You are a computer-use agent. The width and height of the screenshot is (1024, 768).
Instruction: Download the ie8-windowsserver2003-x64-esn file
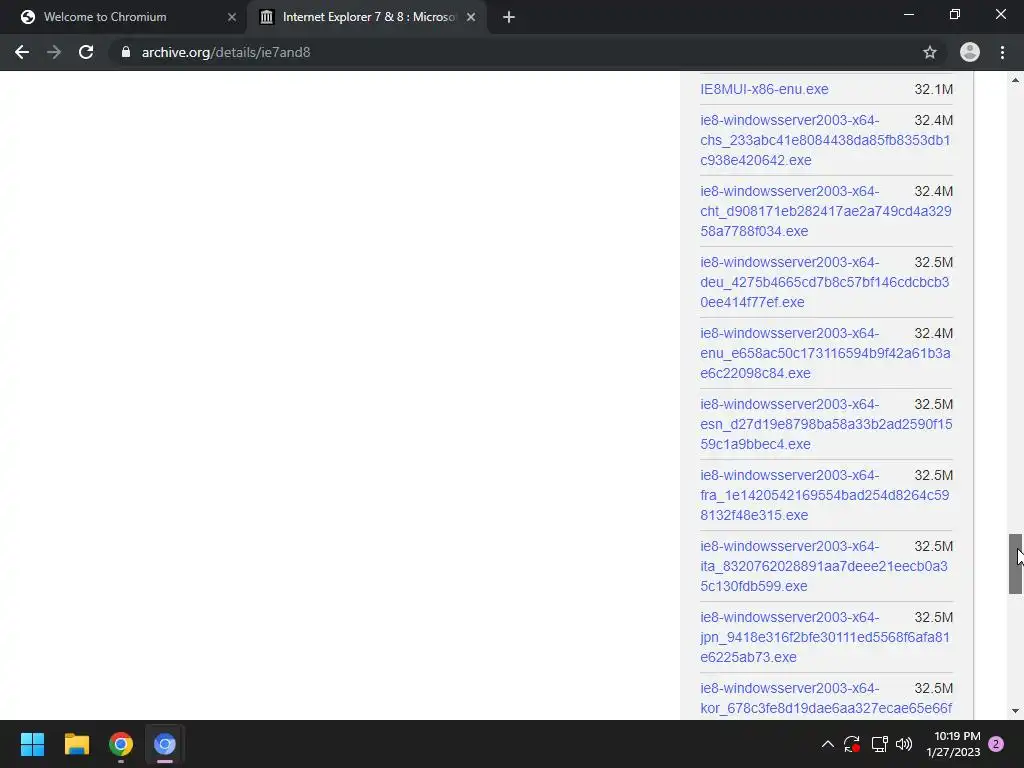(x=826, y=424)
